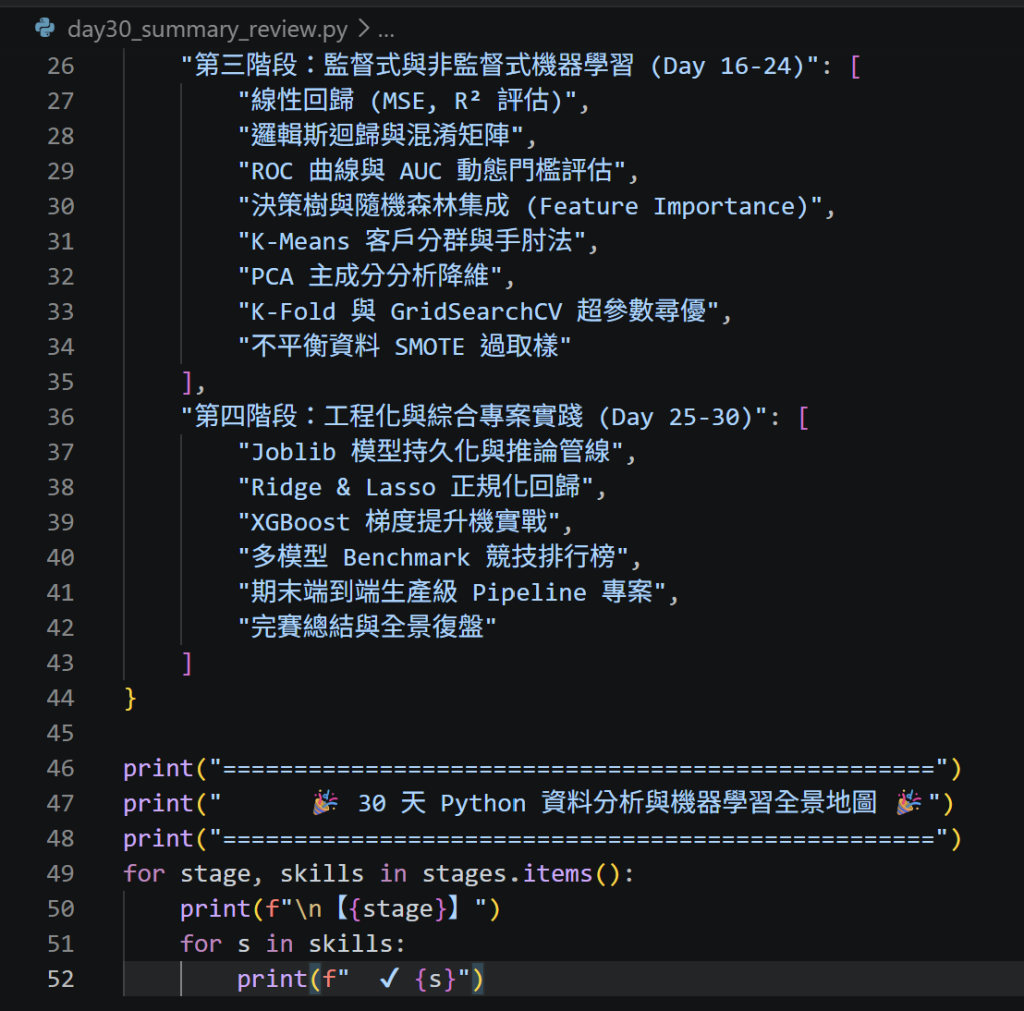Click the "skills" variable on line 51

coord(350,944)
